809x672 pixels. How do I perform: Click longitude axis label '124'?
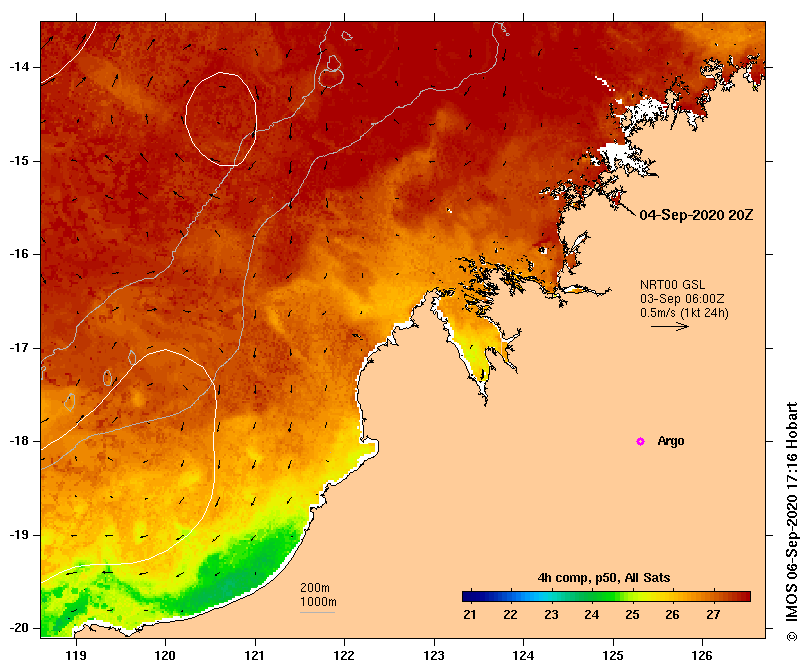(x=523, y=656)
